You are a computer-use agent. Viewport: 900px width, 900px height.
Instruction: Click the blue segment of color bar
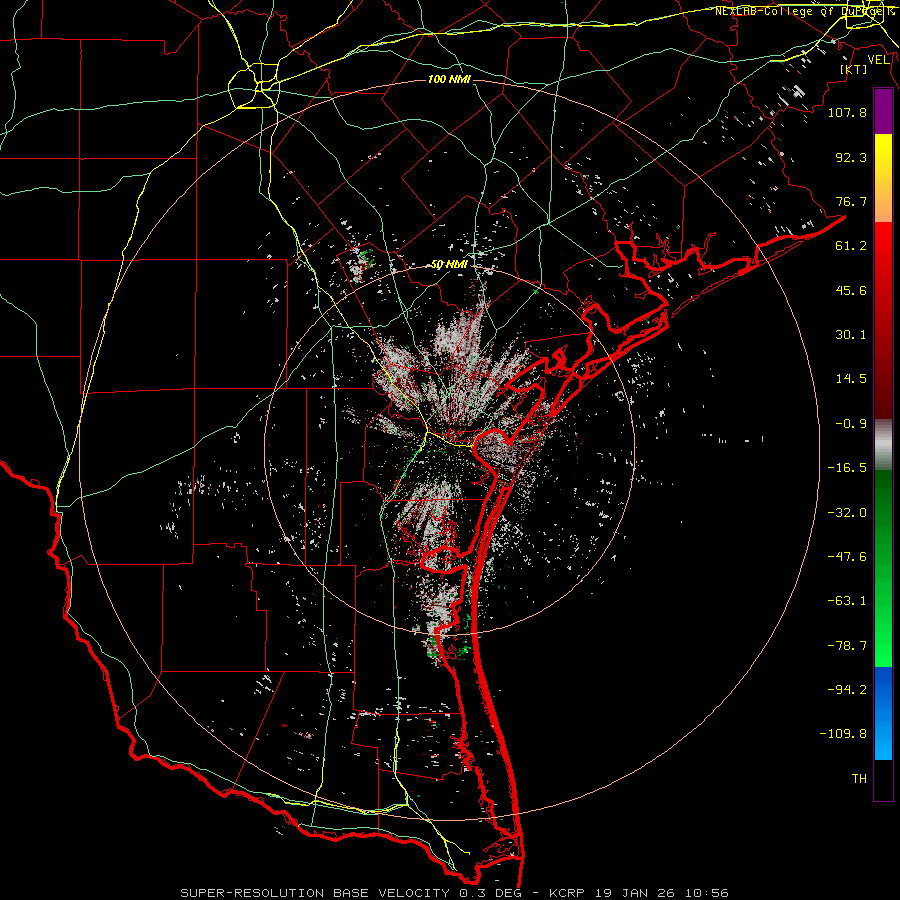click(x=883, y=713)
